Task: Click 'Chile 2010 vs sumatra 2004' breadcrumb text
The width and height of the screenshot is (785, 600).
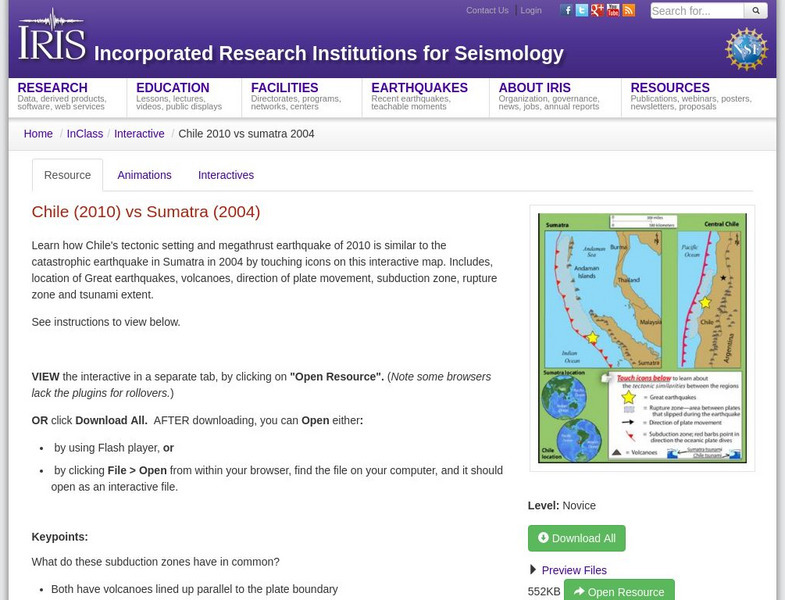Action: (246, 134)
